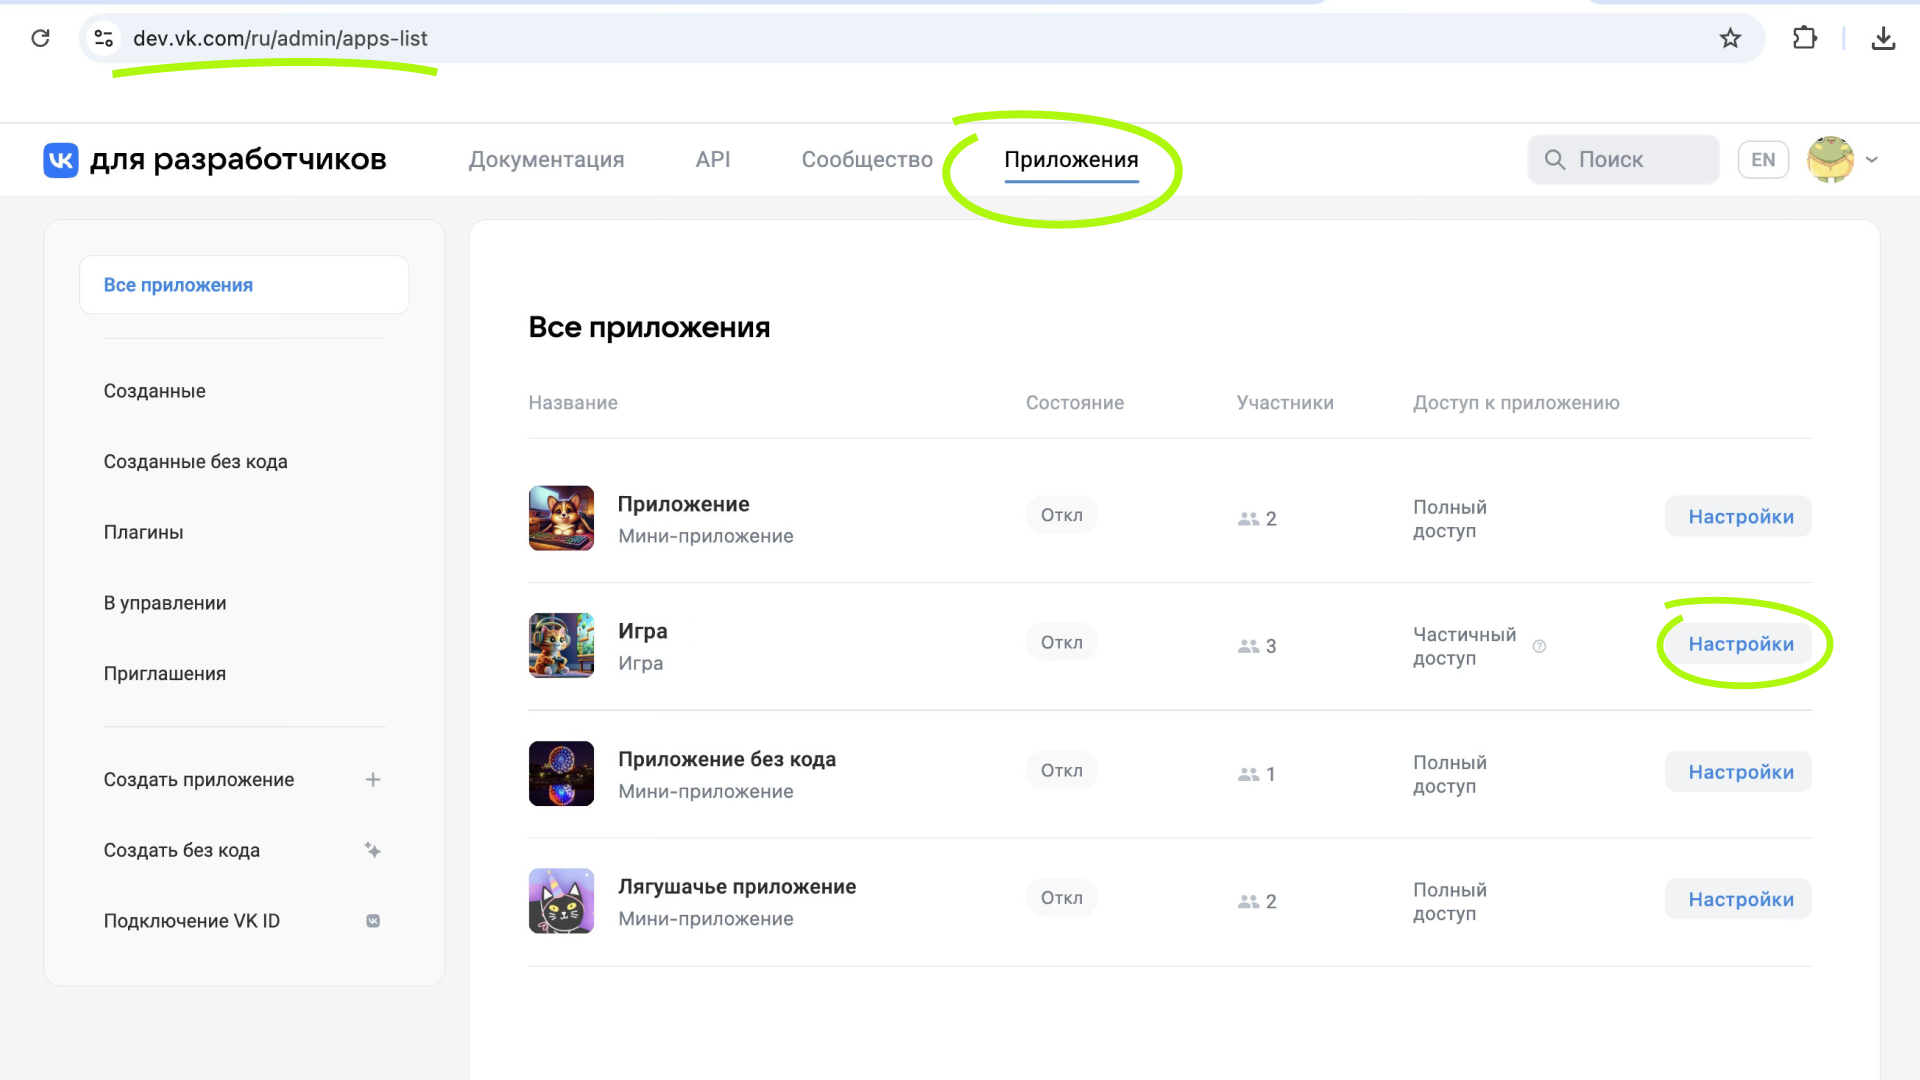Click help icon near Частичный доступ
The height and width of the screenshot is (1080, 1920).
1539,646
